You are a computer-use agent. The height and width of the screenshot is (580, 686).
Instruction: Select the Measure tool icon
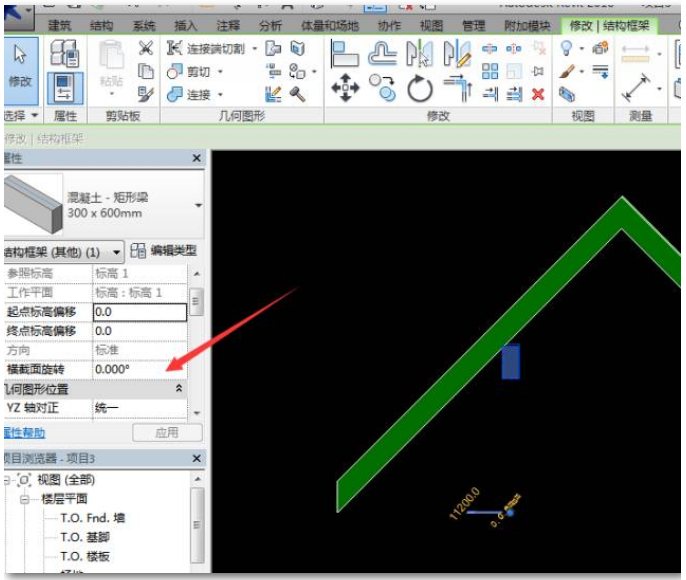point(634,91)
